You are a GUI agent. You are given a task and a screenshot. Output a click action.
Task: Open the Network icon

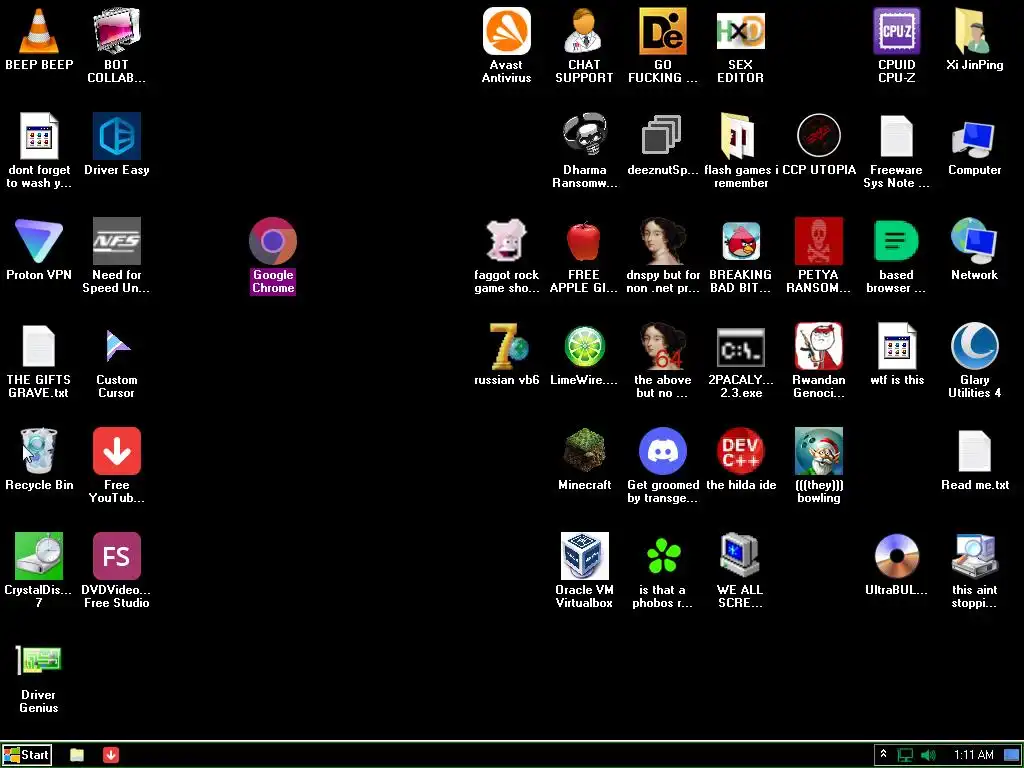974,241
